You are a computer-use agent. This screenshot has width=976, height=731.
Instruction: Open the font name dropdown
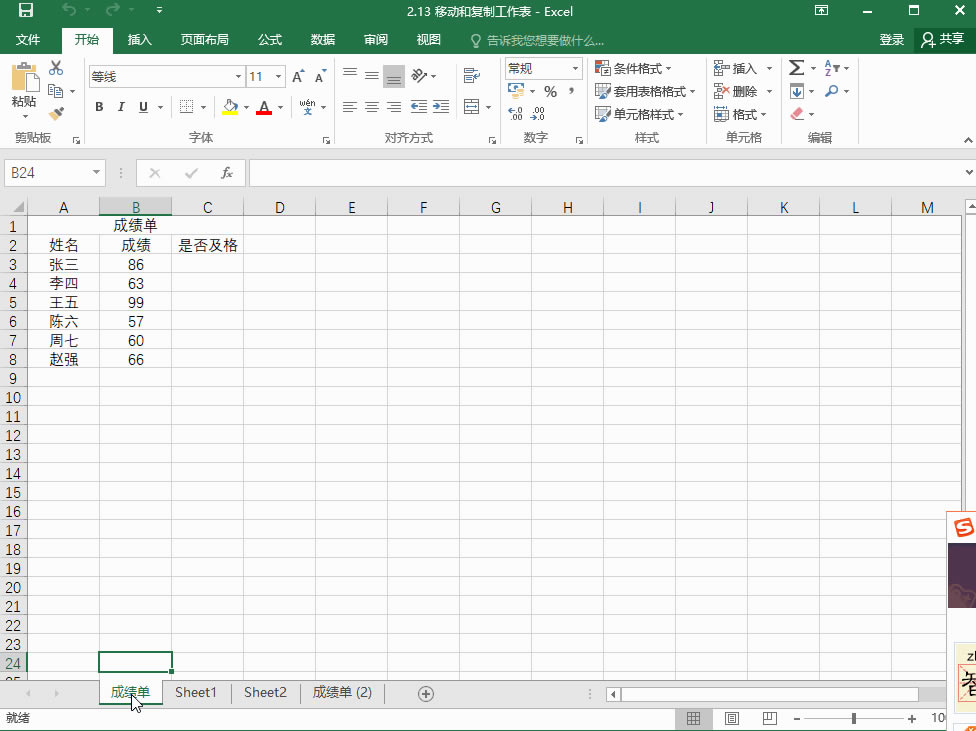point(238,75)
